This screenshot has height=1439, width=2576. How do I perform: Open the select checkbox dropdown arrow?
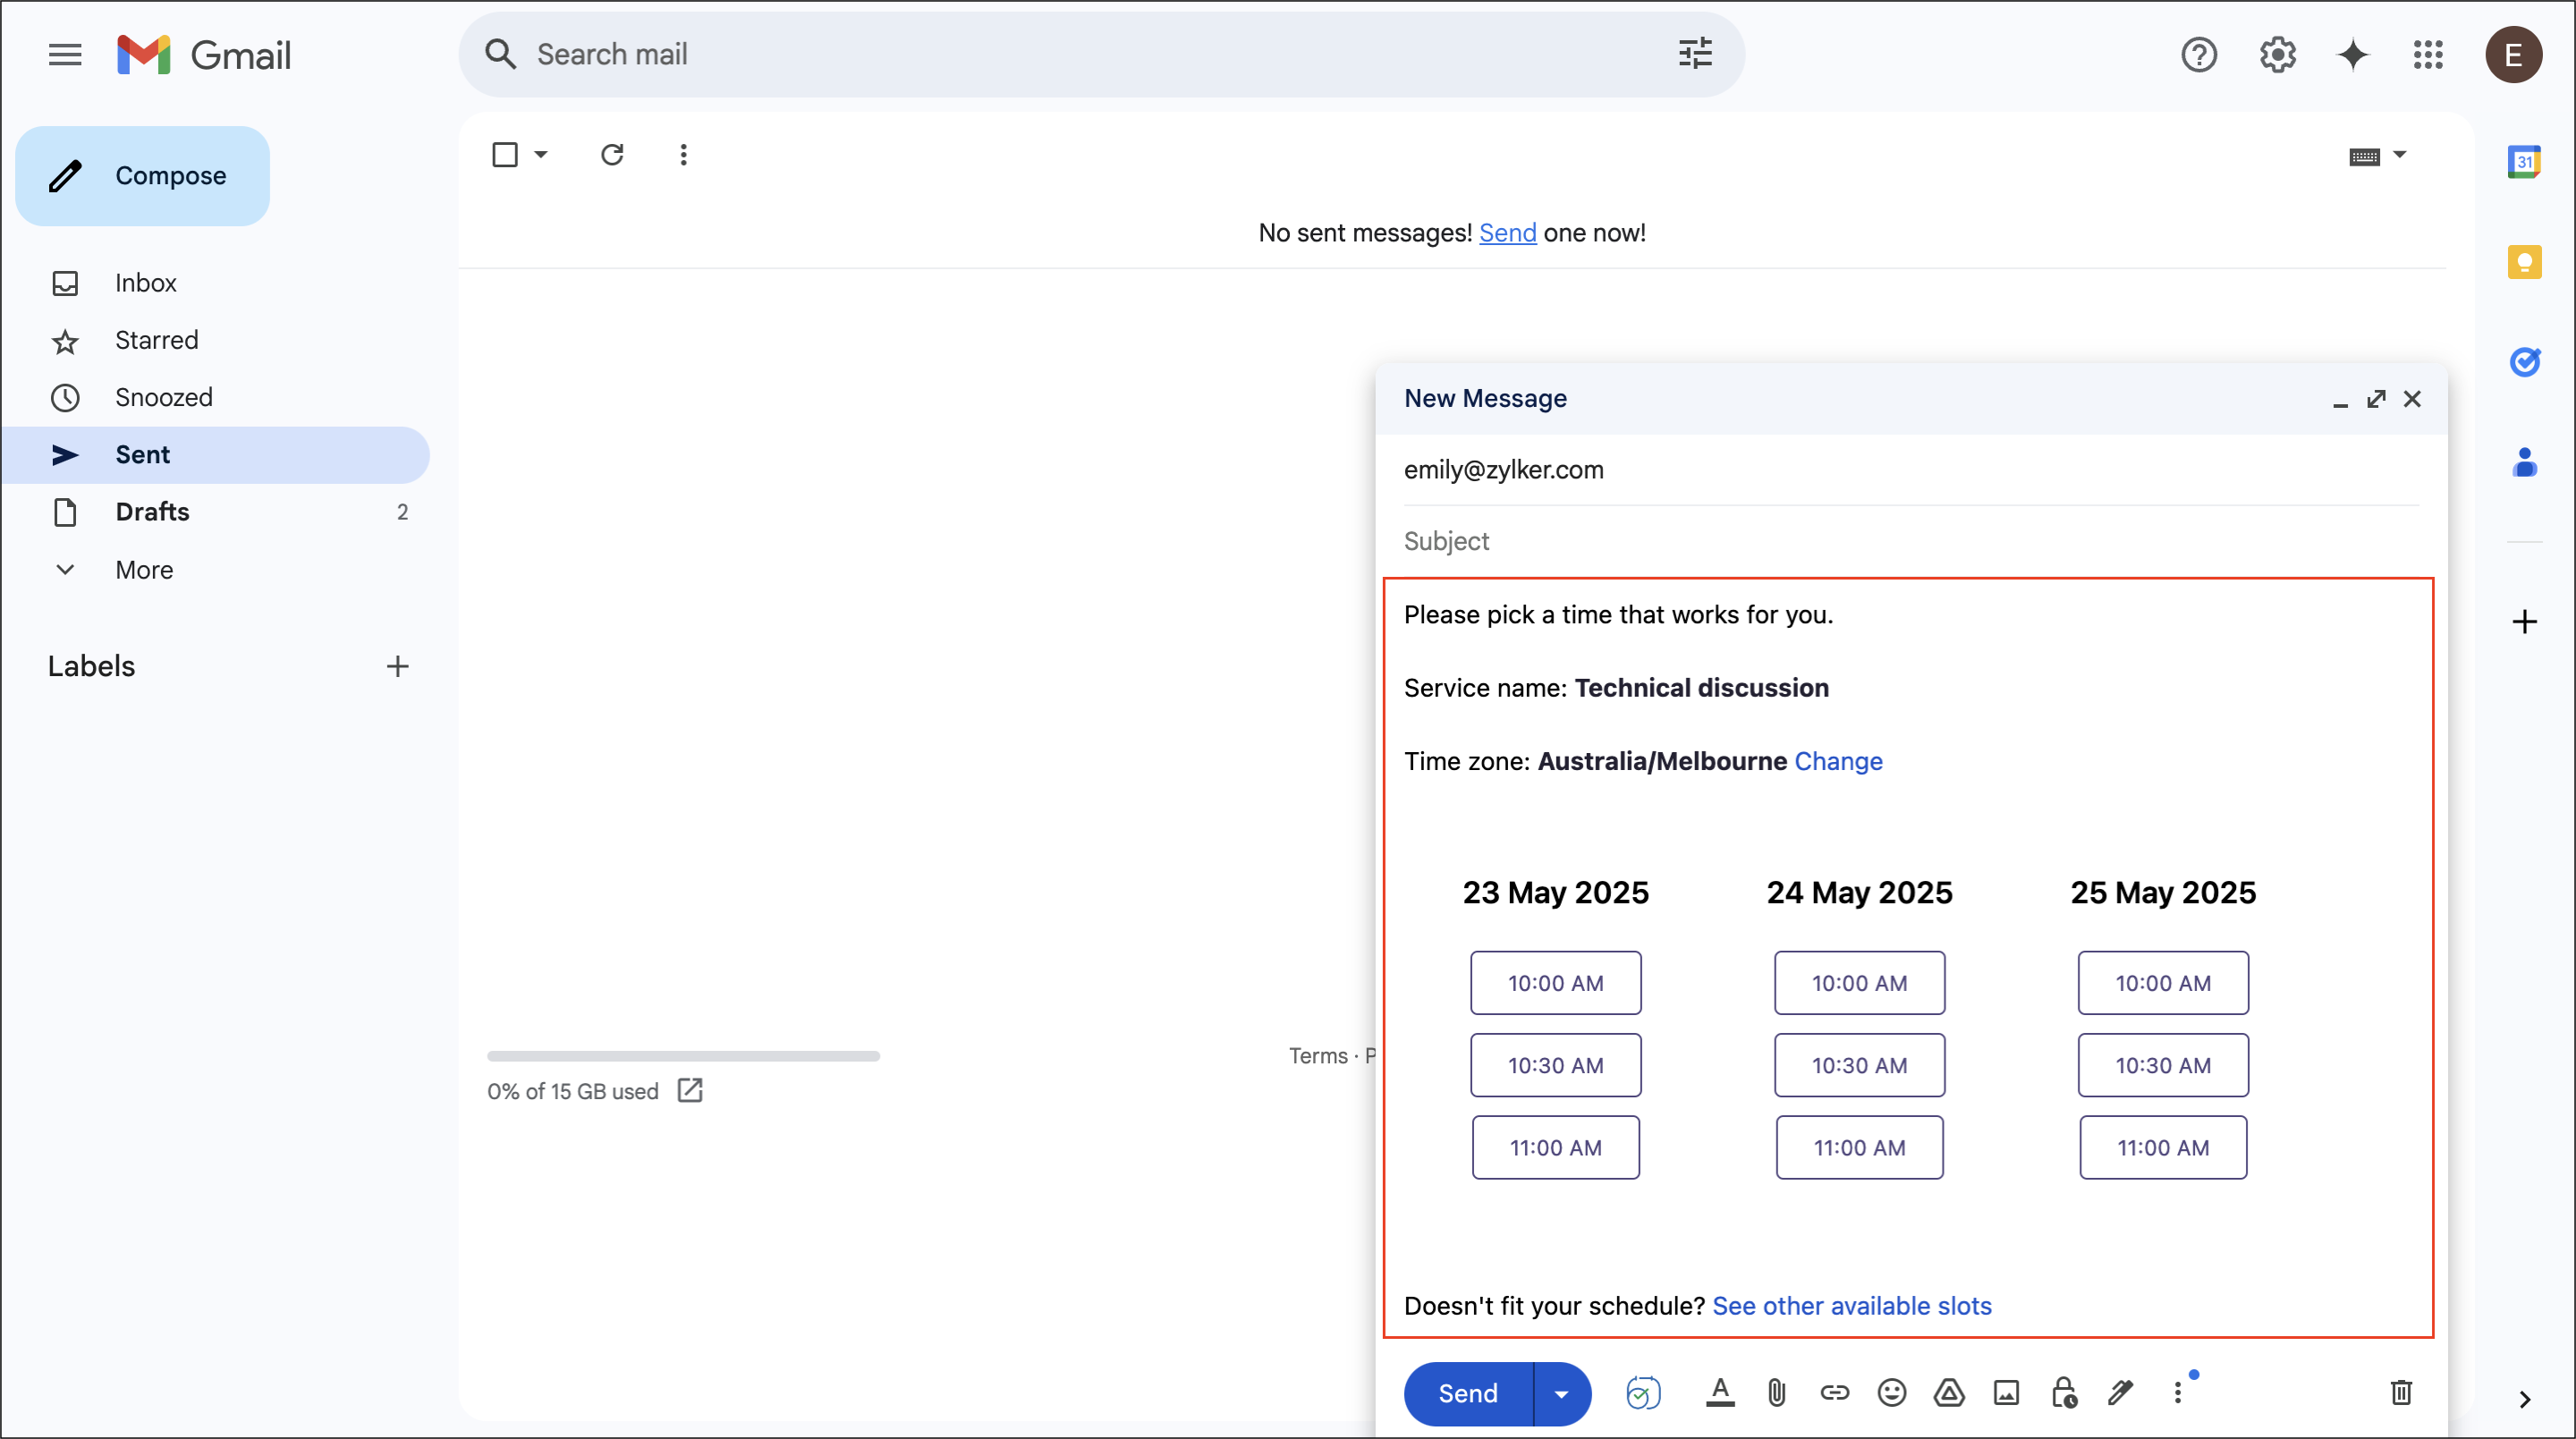[x=541, y=155]
